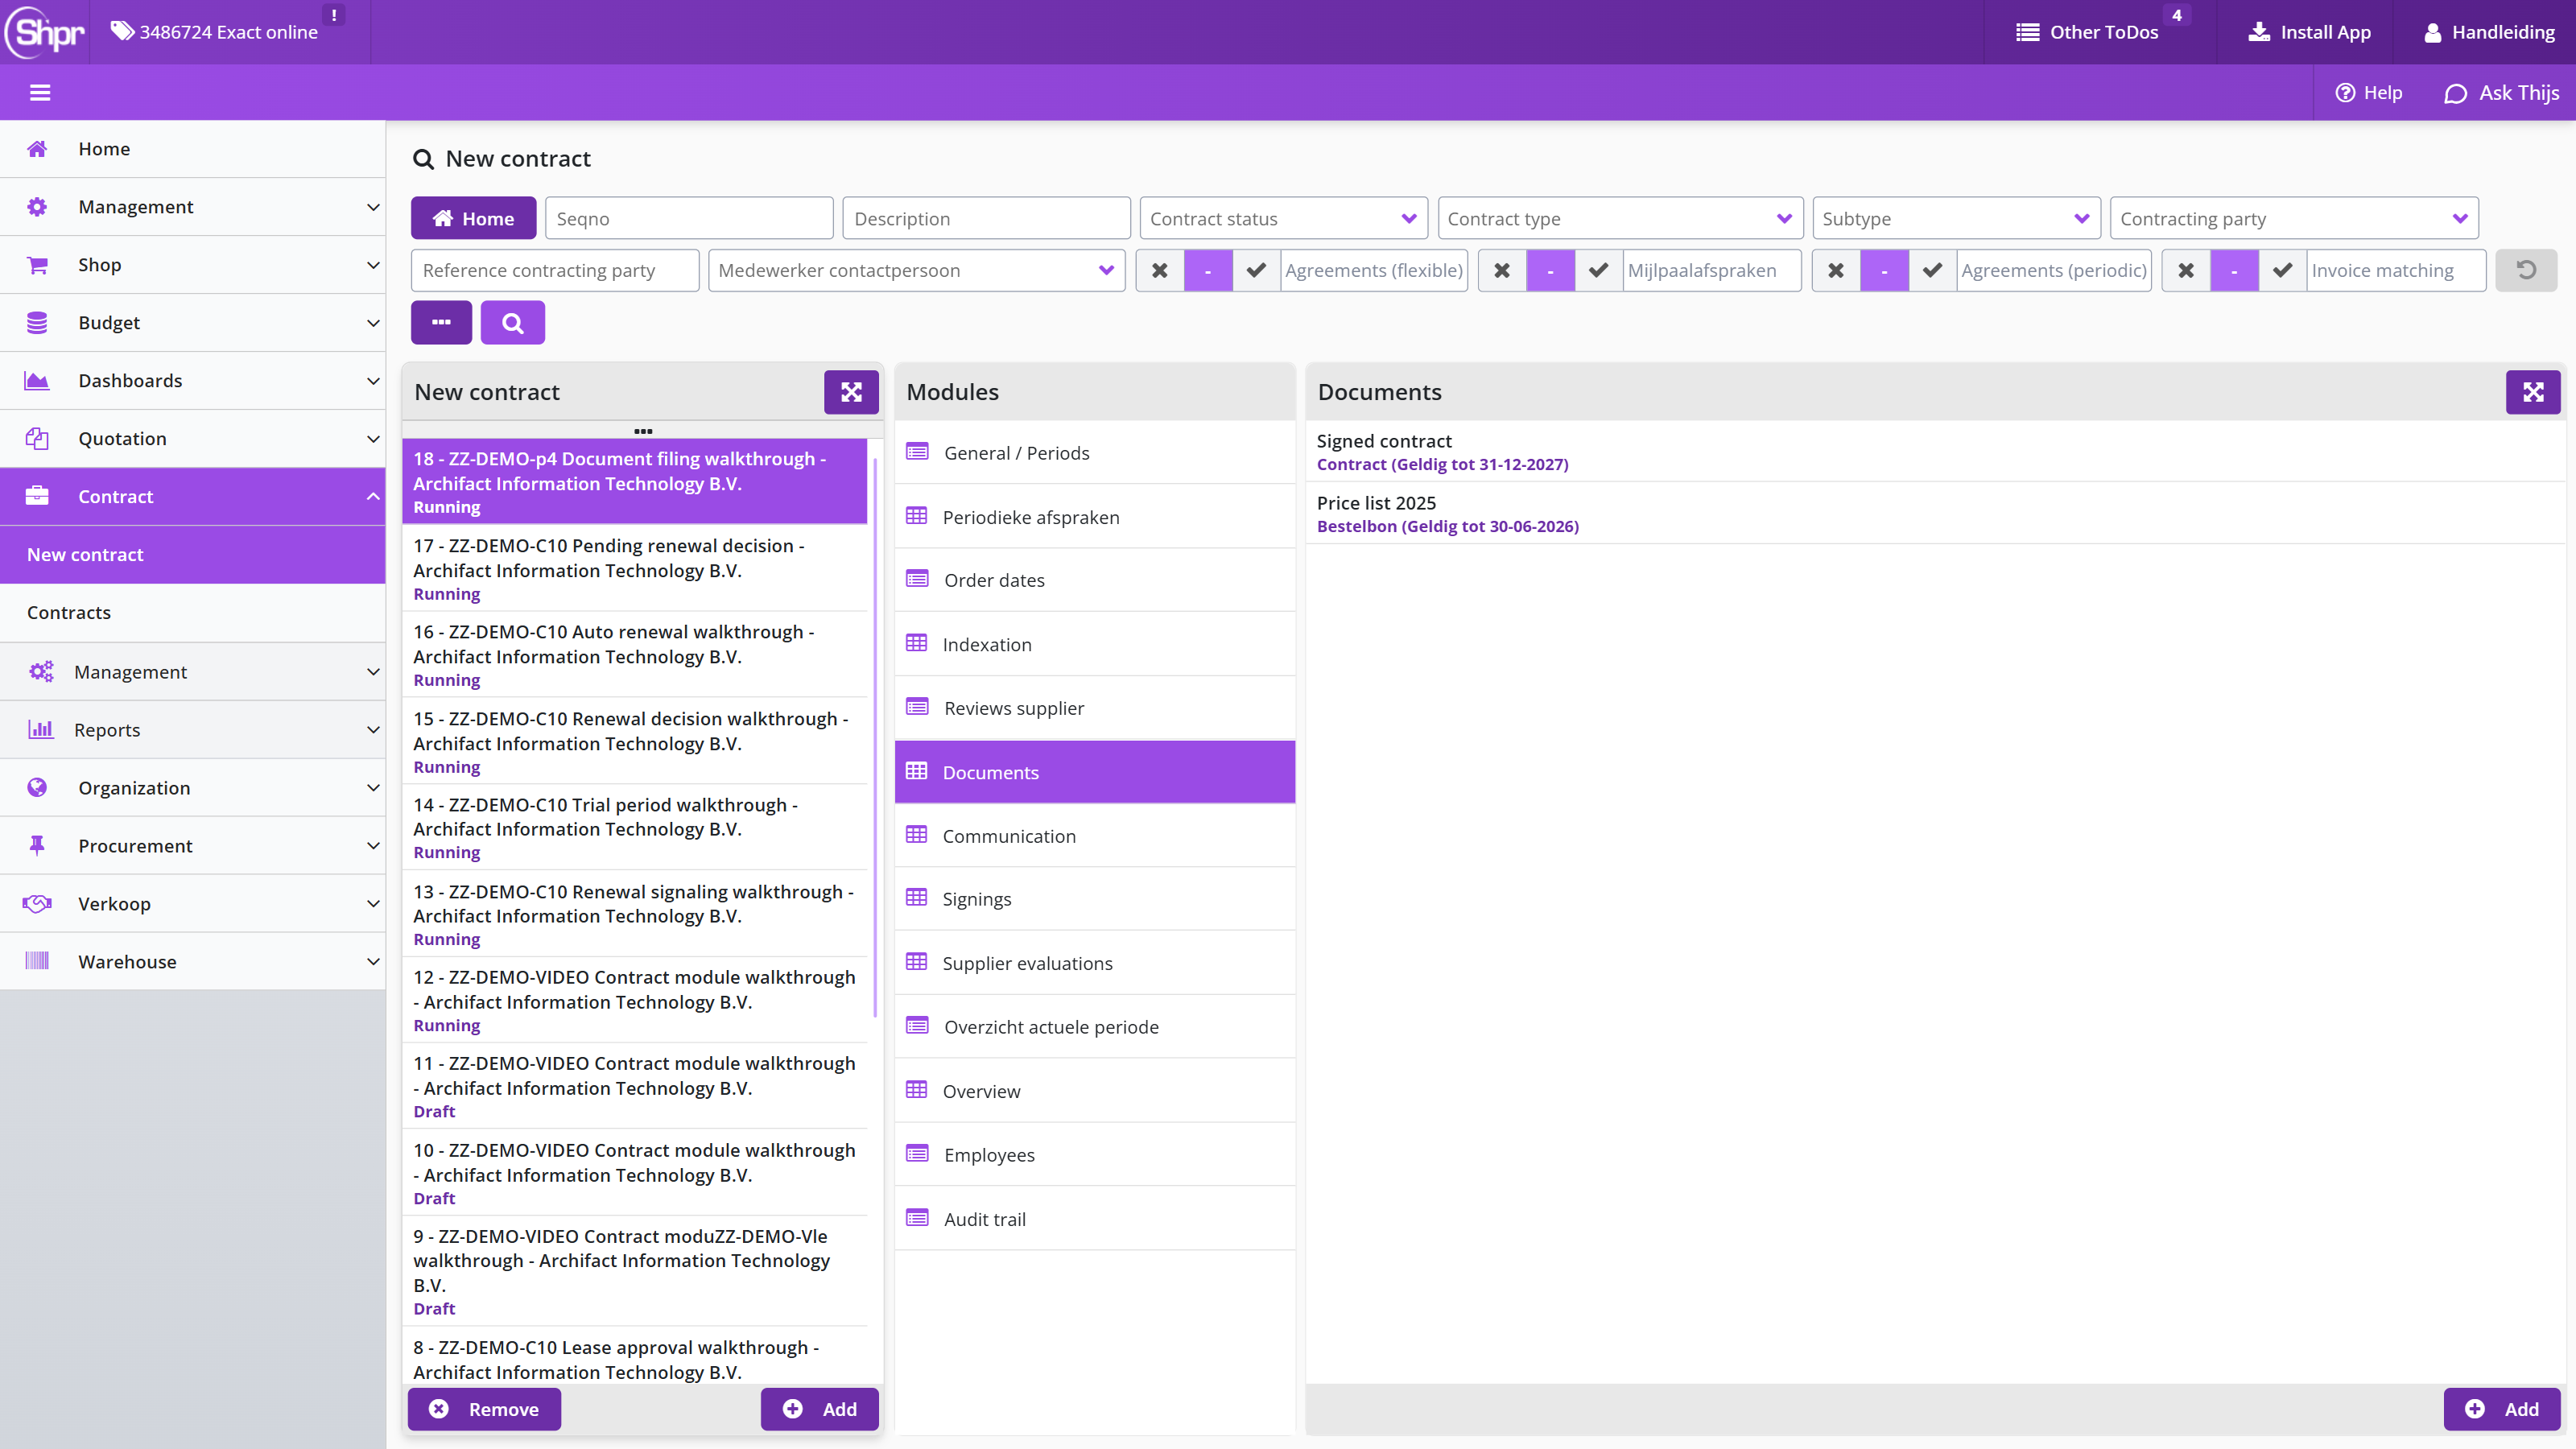Set Invoice matching filter to checkmark

pos(2282,270)
